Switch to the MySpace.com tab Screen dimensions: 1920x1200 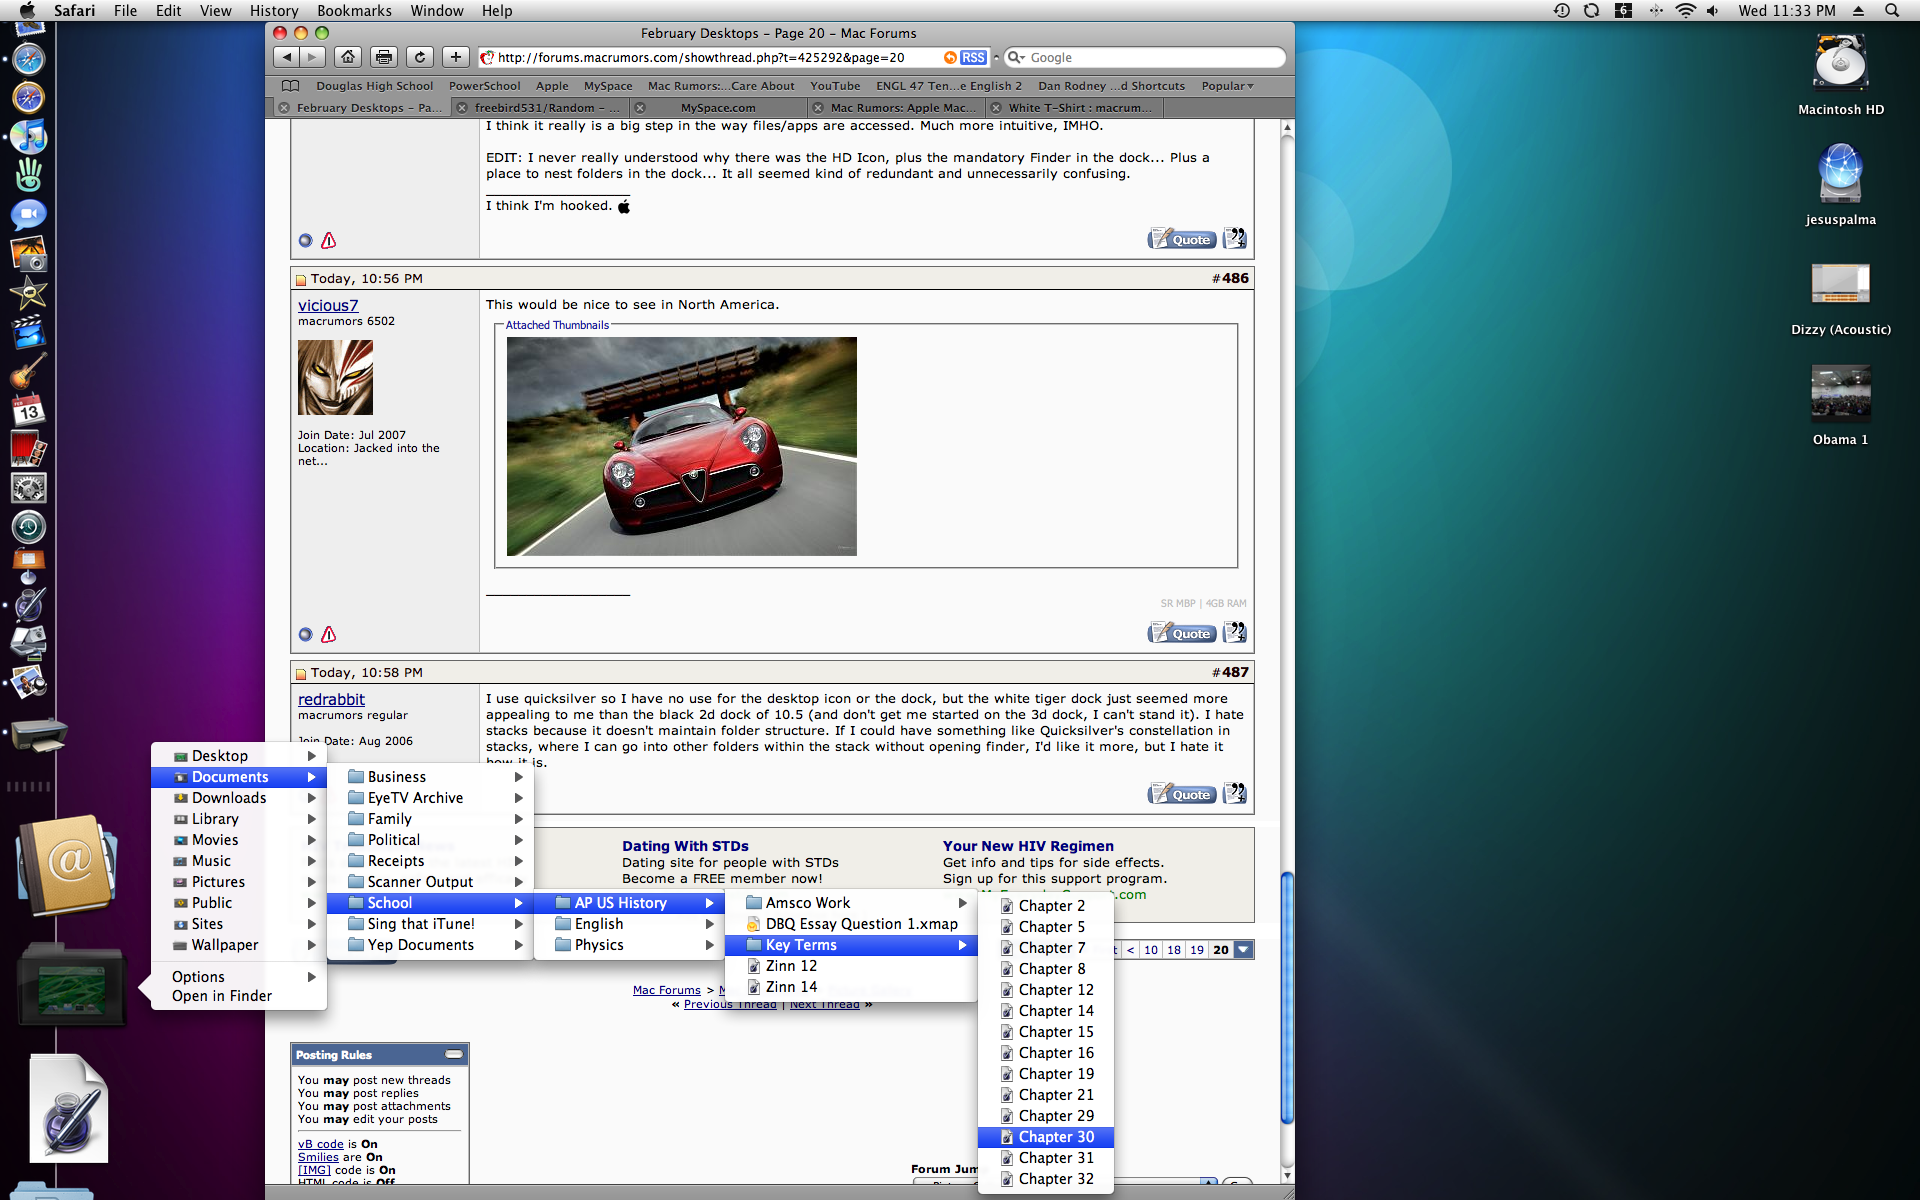[x=718, y=108]
